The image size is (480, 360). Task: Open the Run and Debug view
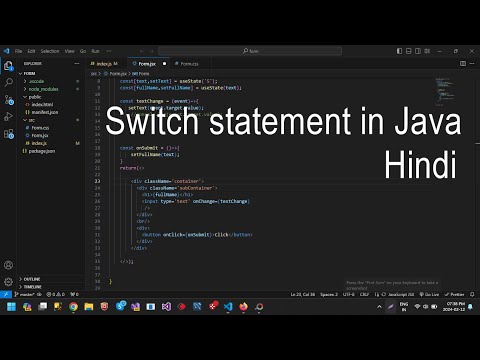click(8, 116)
